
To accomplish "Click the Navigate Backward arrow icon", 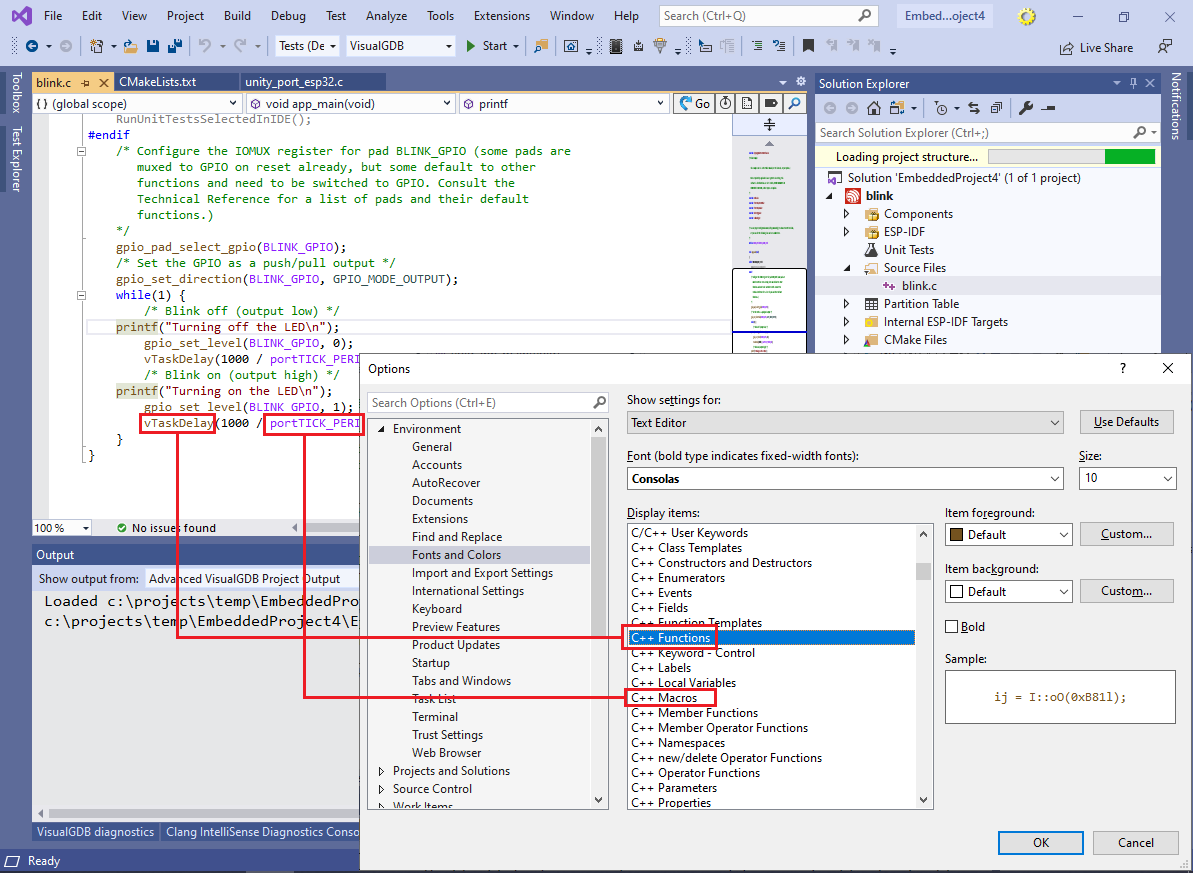I will [x=32, y=46].
